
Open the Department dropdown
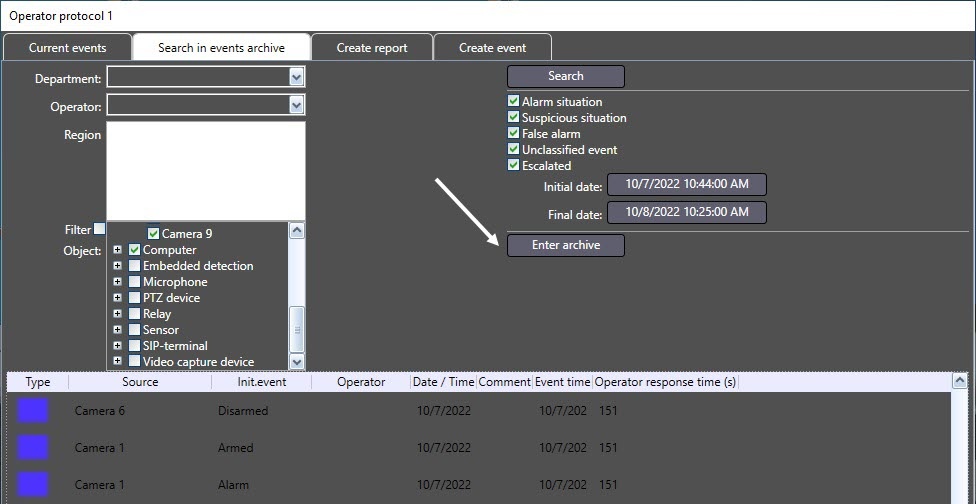[296, 77]
